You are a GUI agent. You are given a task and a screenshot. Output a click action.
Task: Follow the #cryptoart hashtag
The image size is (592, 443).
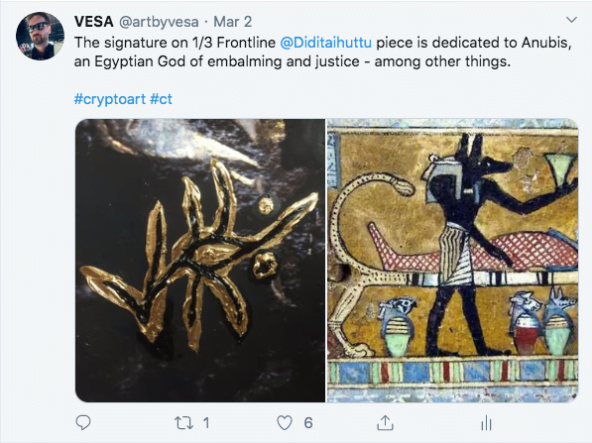(x=109, y=99)
